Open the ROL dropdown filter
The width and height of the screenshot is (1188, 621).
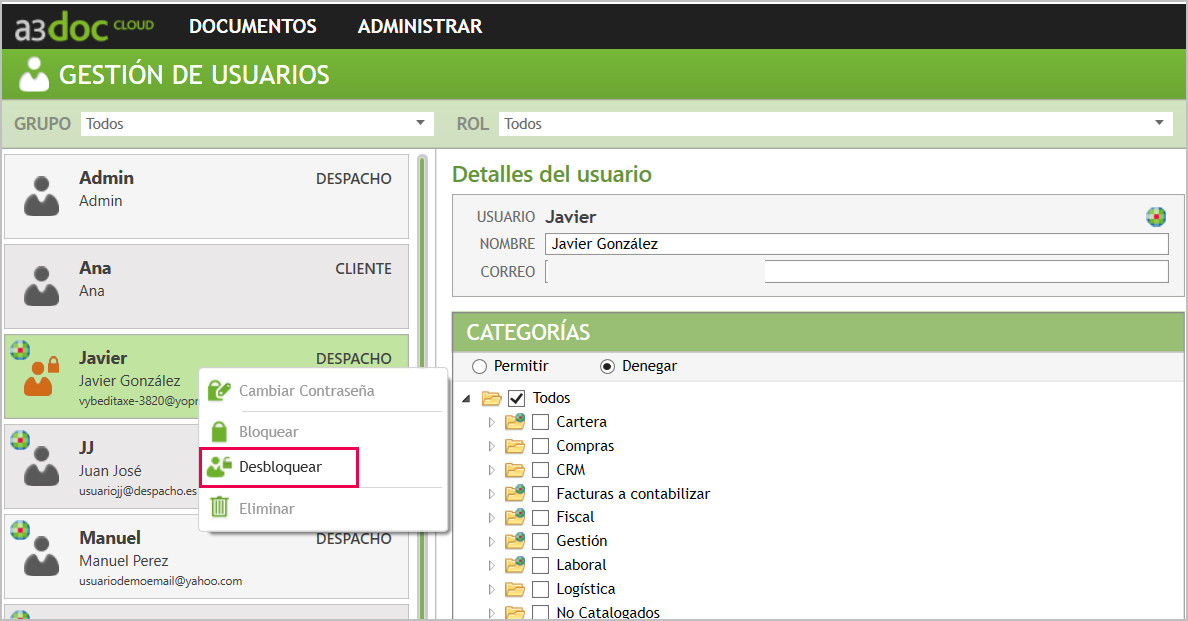click(x=834, y=124)
